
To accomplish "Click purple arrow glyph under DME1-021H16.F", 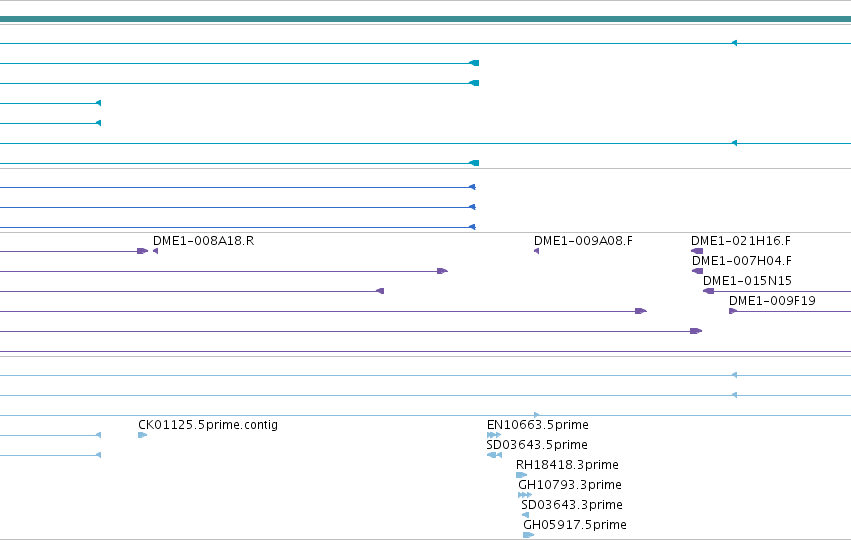I will point(697,251).
